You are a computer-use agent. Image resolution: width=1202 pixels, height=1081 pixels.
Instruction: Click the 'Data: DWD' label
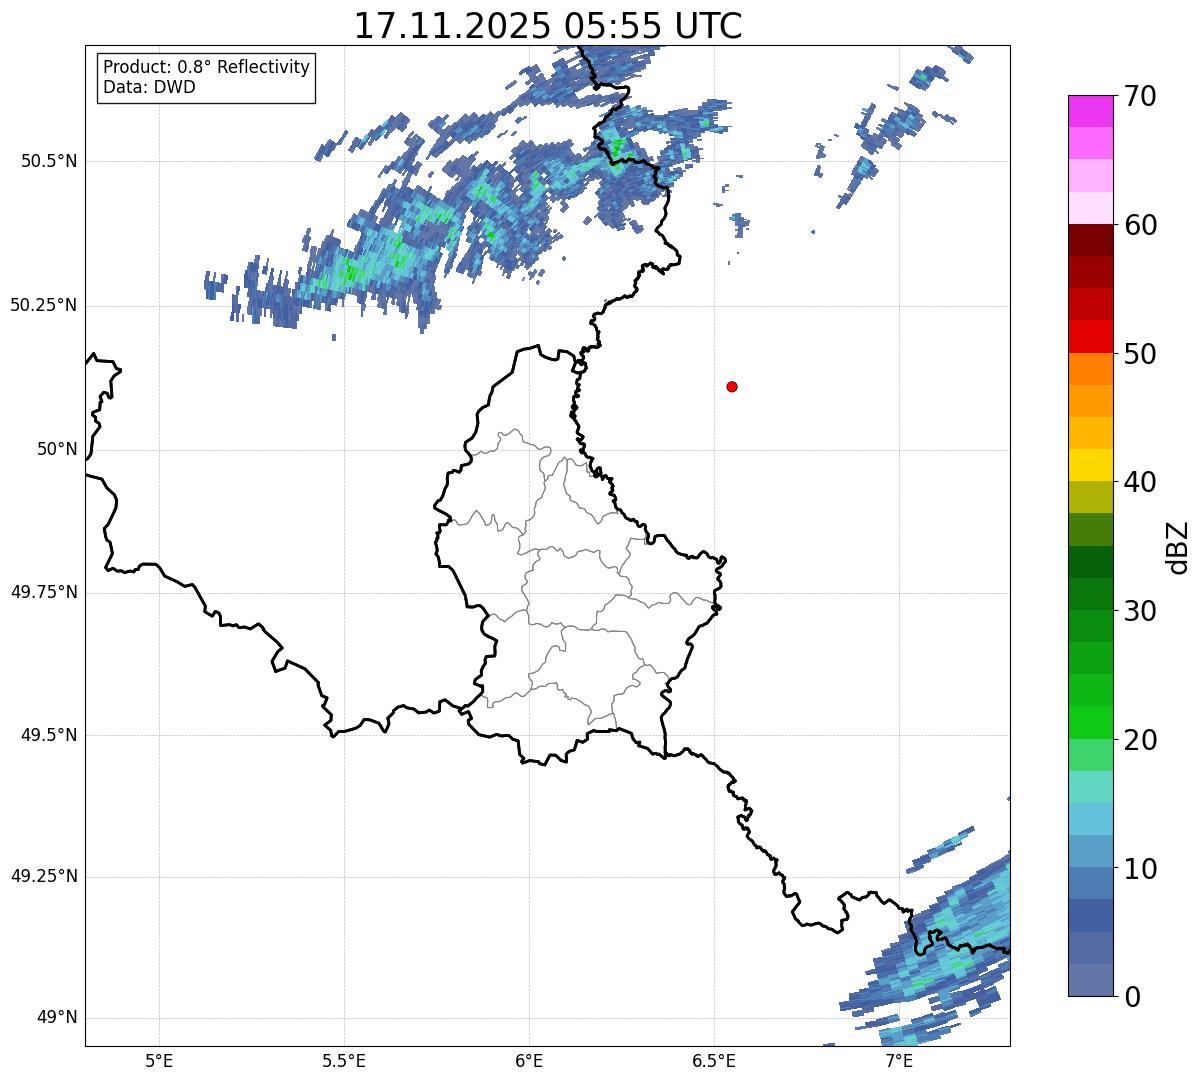[149, 87]
